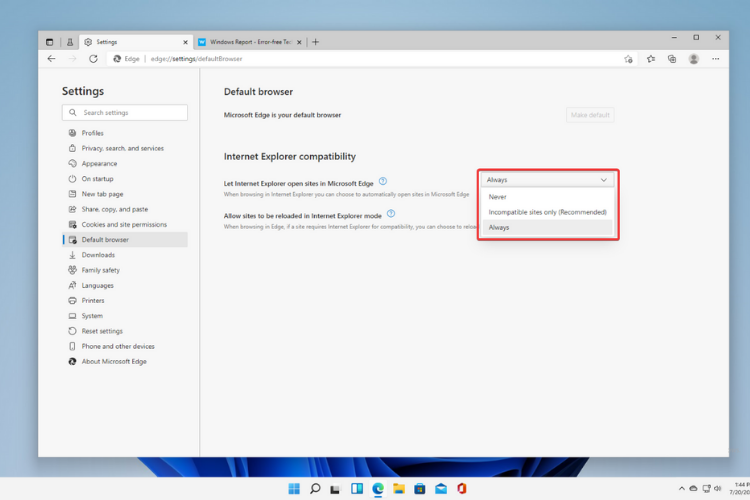Show hidden icons in system tray
The width and height of the screenshot is (750, 500).
[x=682, y=489]
